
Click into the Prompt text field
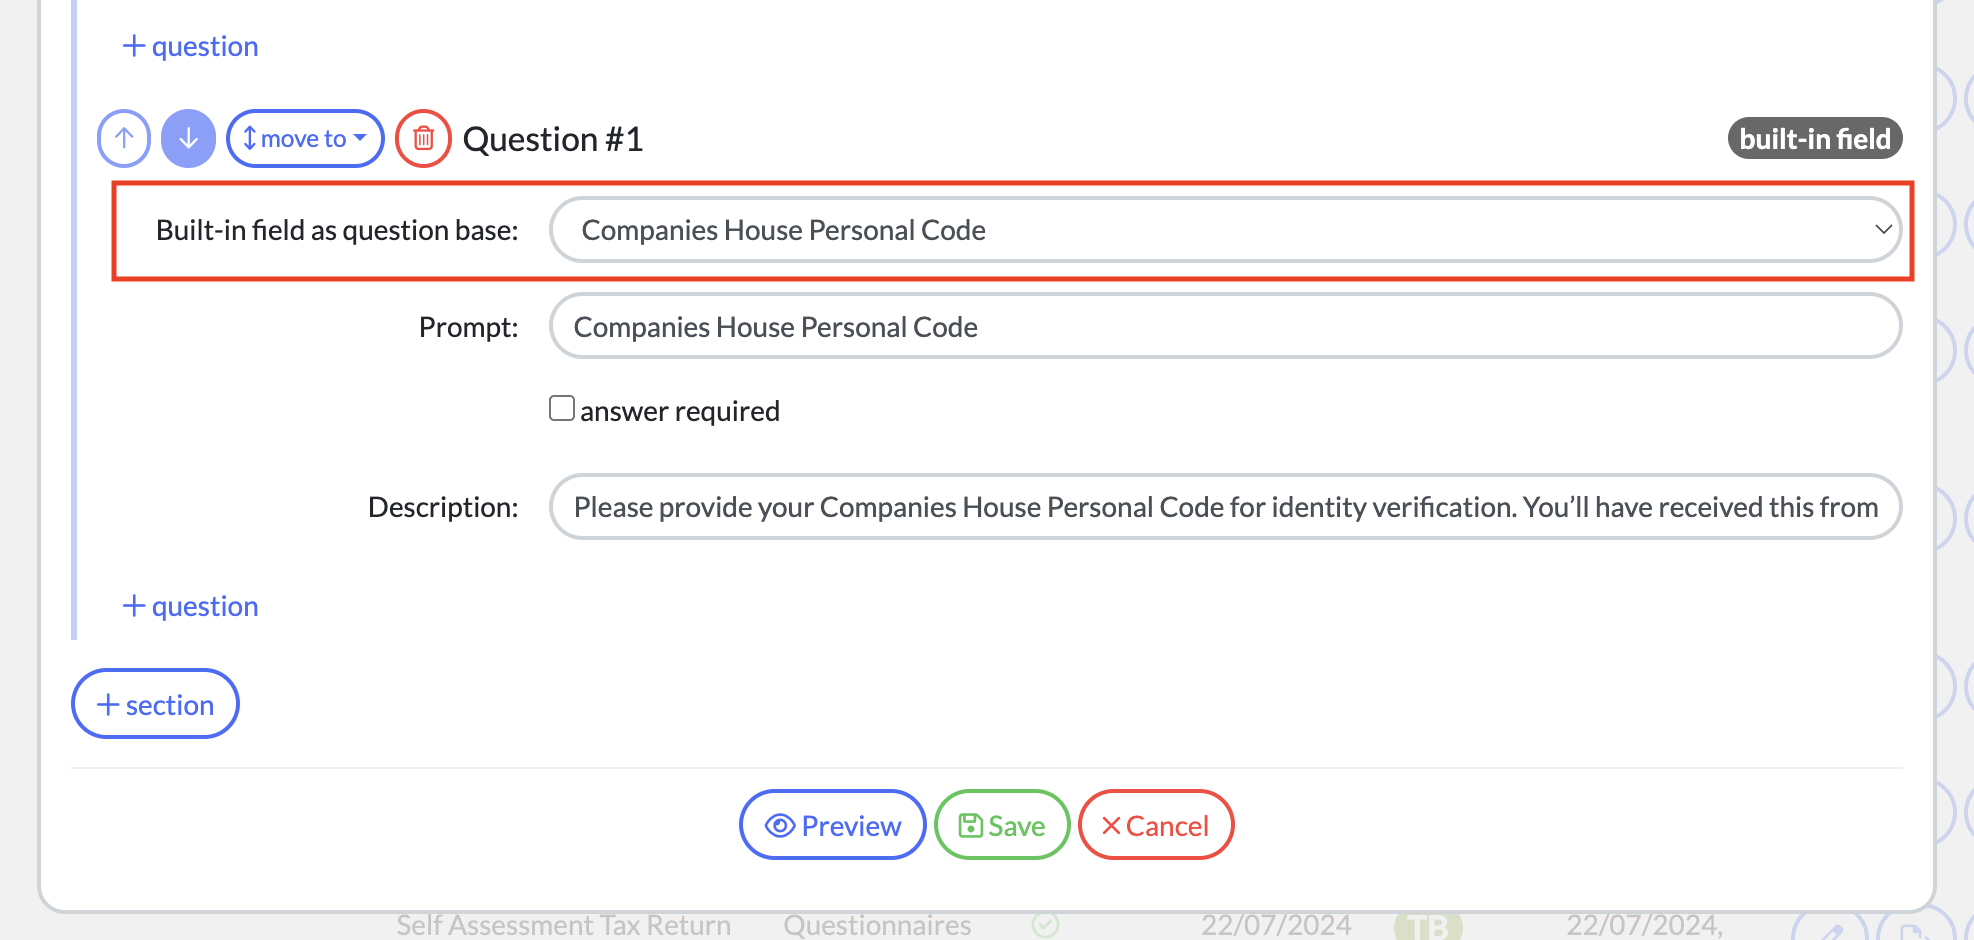pos(1225,327)
